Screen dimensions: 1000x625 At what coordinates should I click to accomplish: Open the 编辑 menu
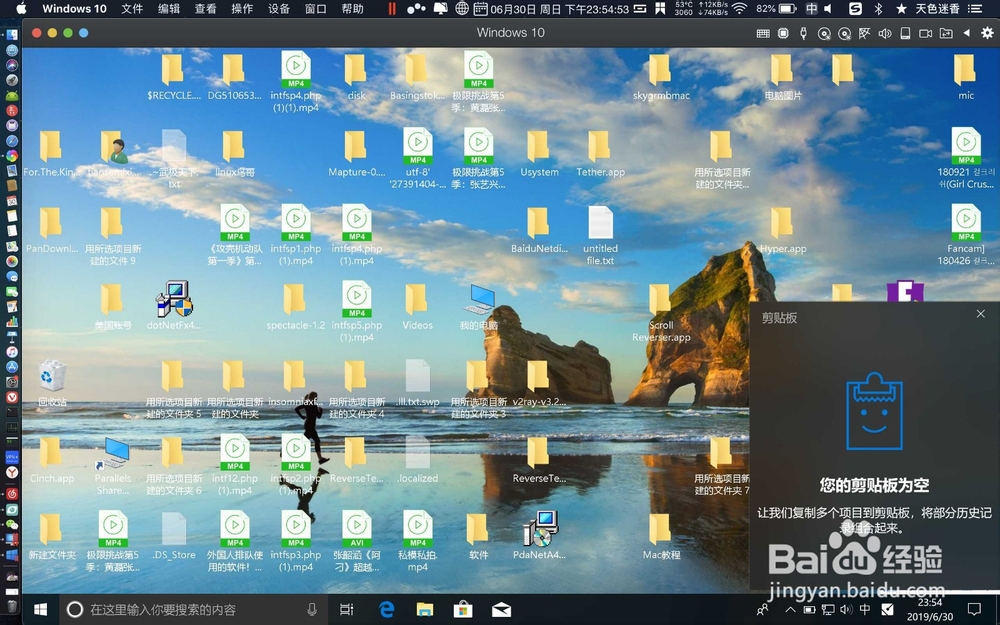click(169, 9)
